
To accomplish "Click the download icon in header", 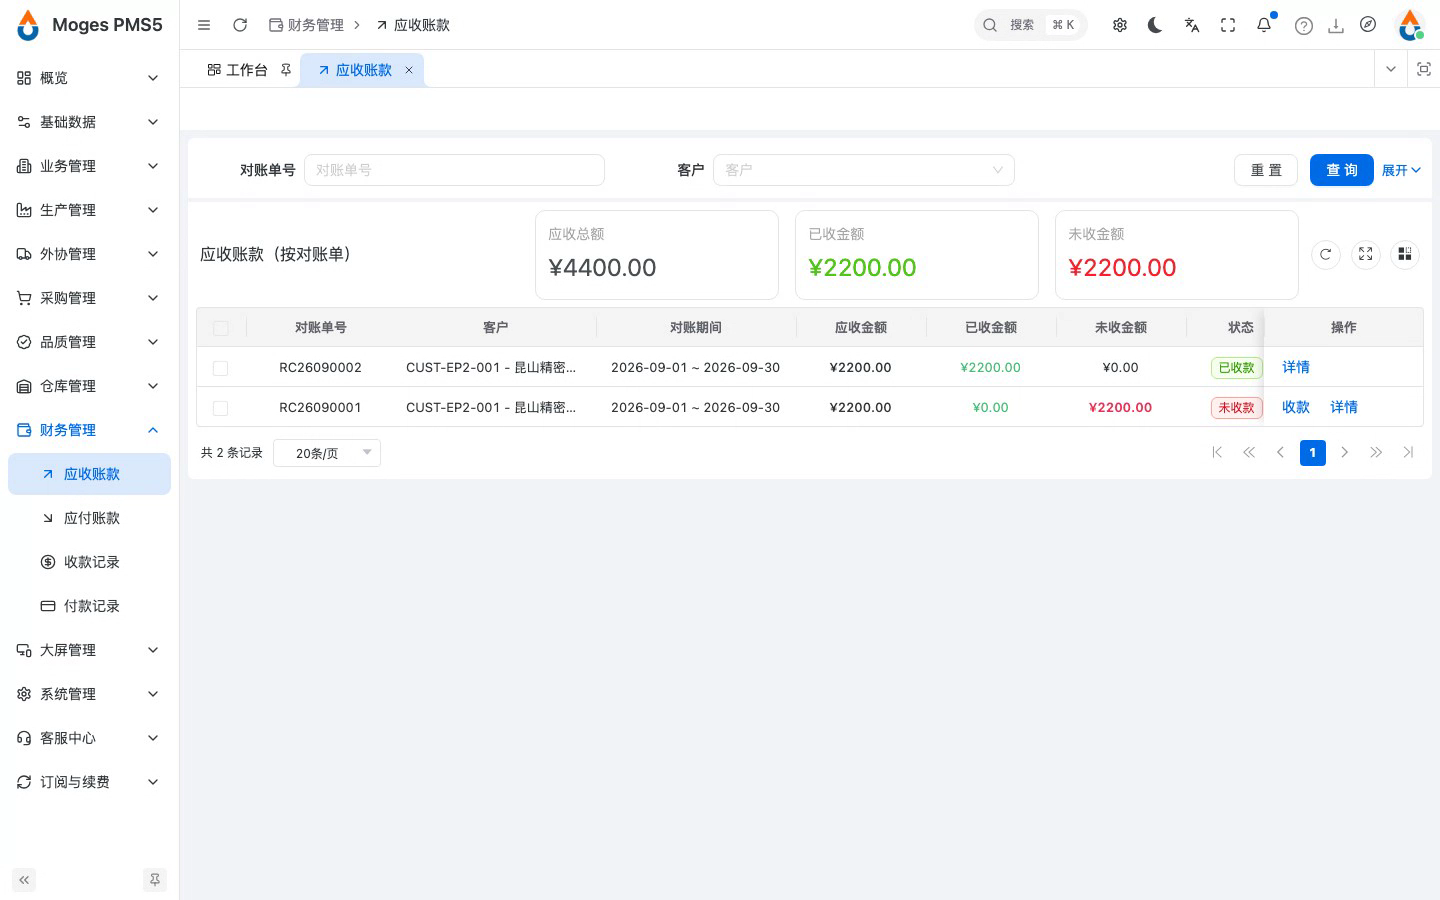I will (x=1336, y=26).
